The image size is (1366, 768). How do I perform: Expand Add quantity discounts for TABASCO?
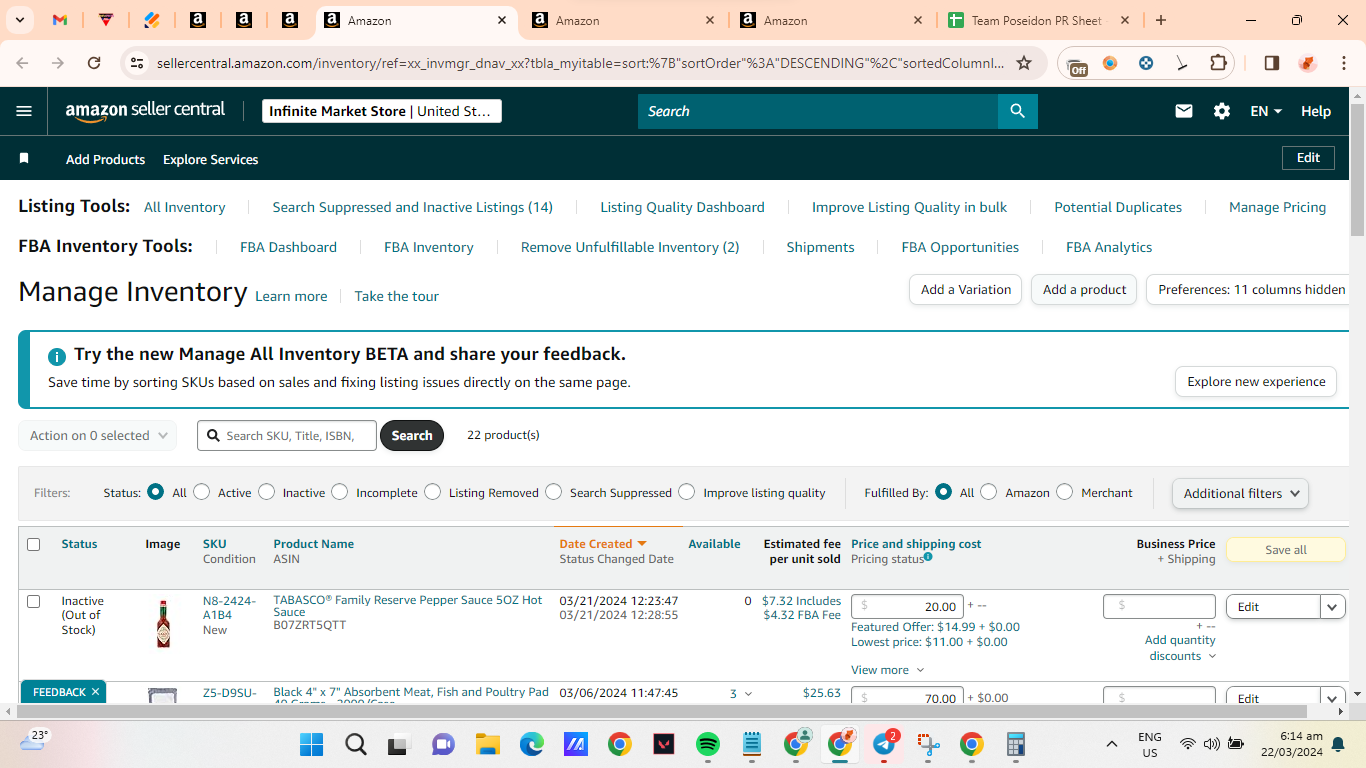pos(1180,648)
